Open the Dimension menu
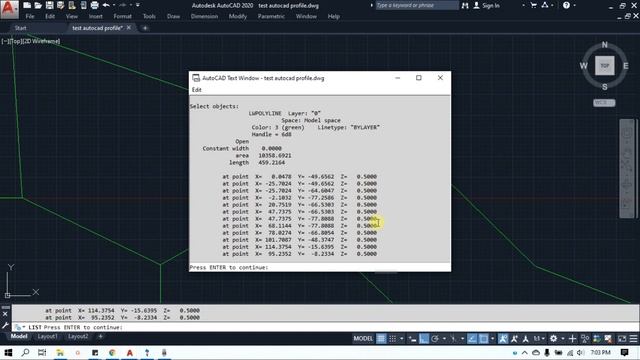Viewport: 640px width, 360px height. tap(204, 17)
